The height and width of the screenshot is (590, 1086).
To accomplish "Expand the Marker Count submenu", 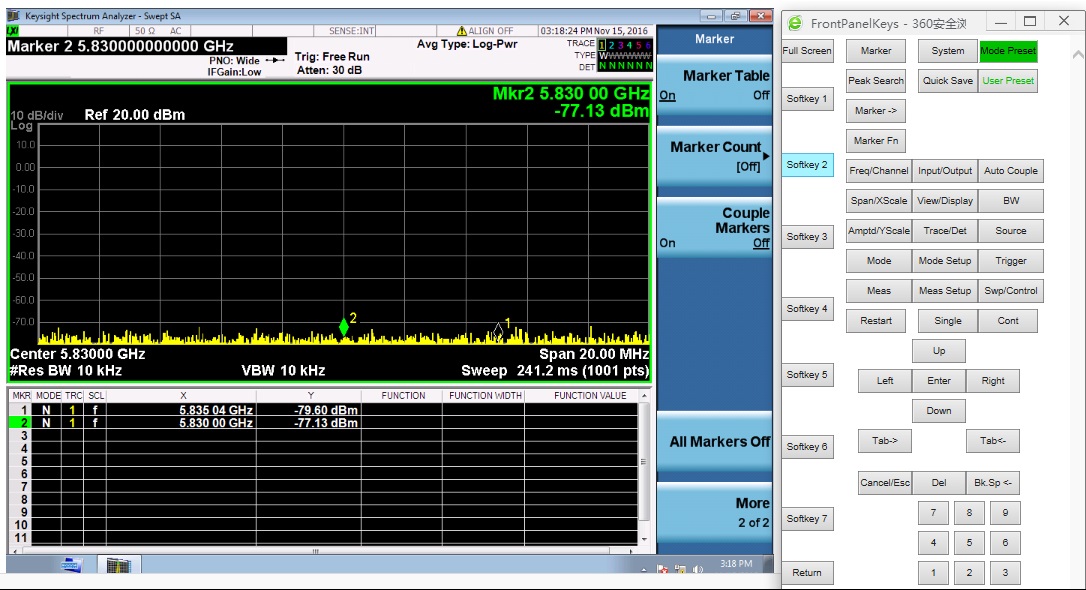I will [714, 156].
